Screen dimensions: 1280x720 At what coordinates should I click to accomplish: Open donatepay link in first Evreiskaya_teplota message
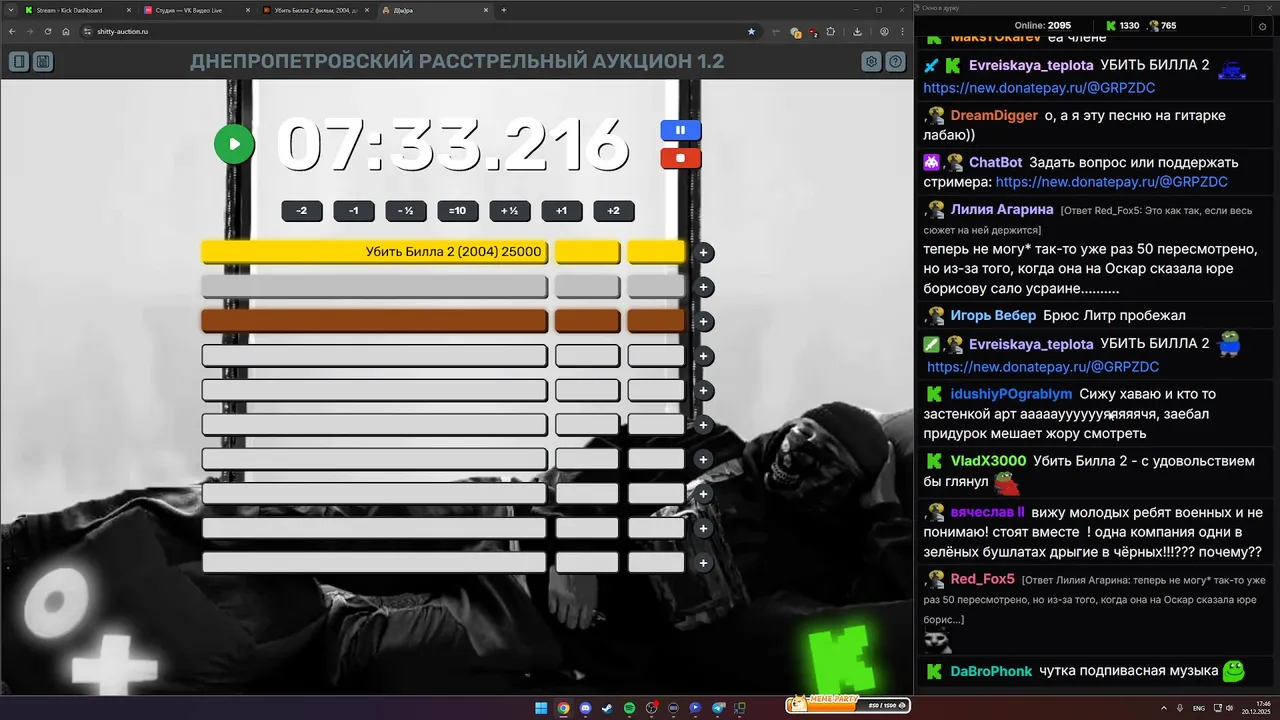[1039, 88]
